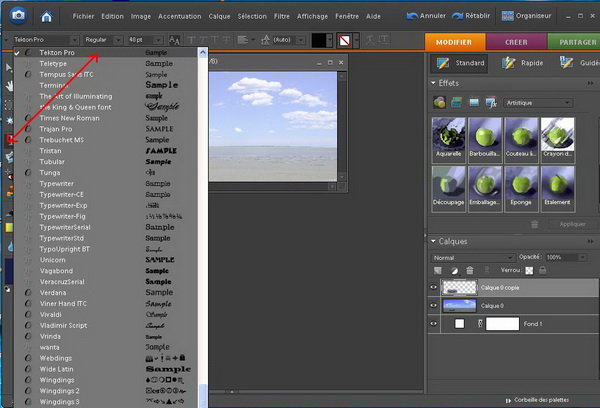Screen dimensions: 600x408
Task: Click the Appliquer button
Action: click(x=572, y=224)
